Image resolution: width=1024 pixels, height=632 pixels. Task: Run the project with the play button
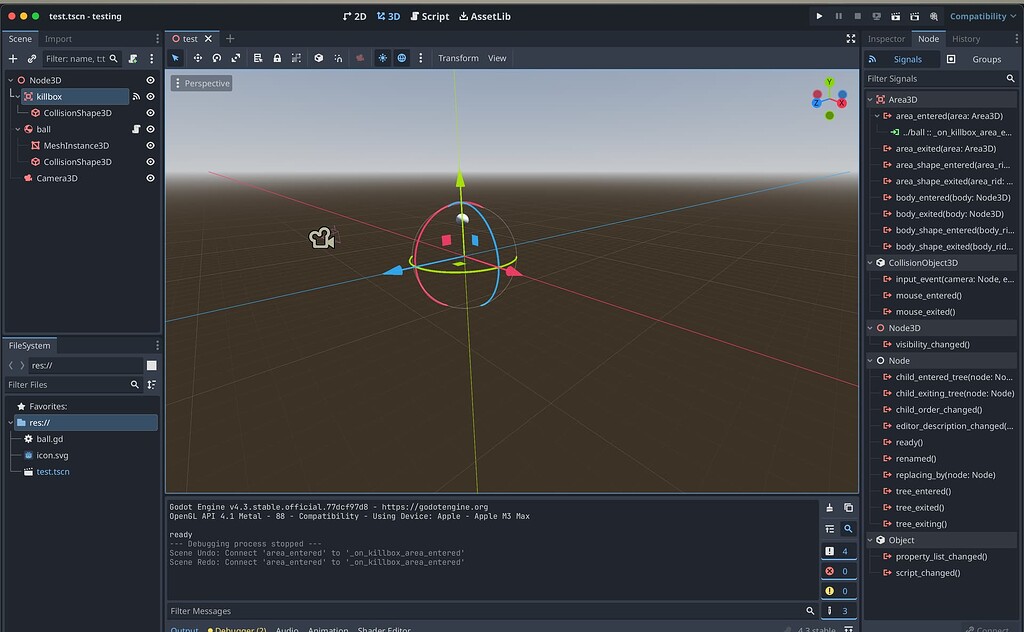coord(819,16)
